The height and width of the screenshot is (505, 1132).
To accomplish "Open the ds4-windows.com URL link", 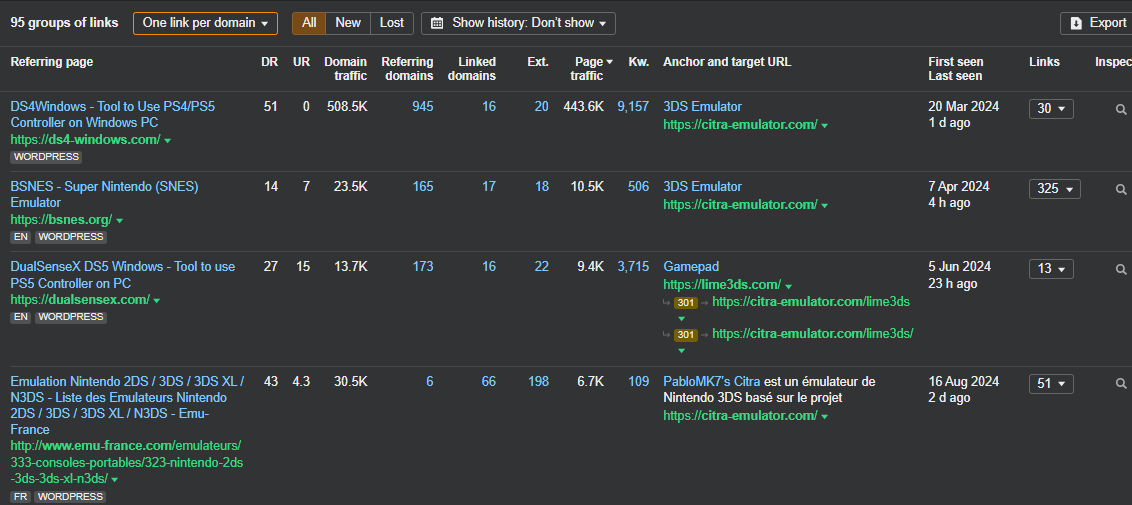I will click(85, 140).
